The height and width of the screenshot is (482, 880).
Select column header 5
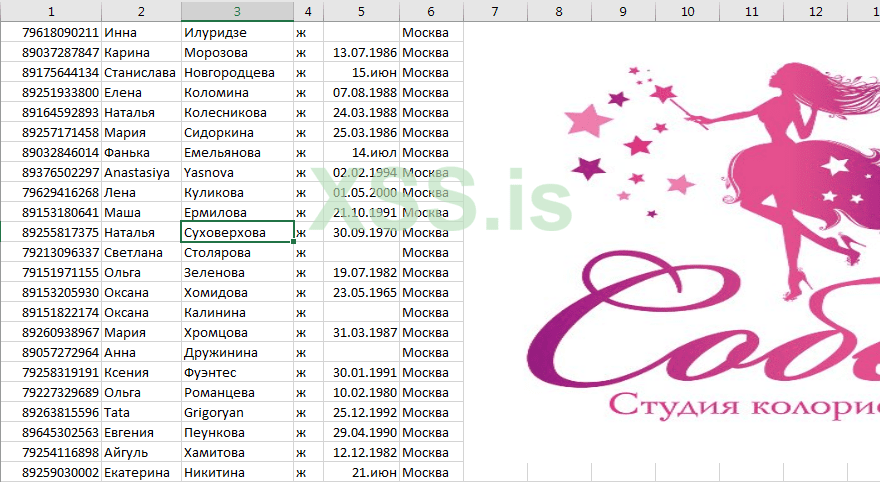click(x=361, y=11)
